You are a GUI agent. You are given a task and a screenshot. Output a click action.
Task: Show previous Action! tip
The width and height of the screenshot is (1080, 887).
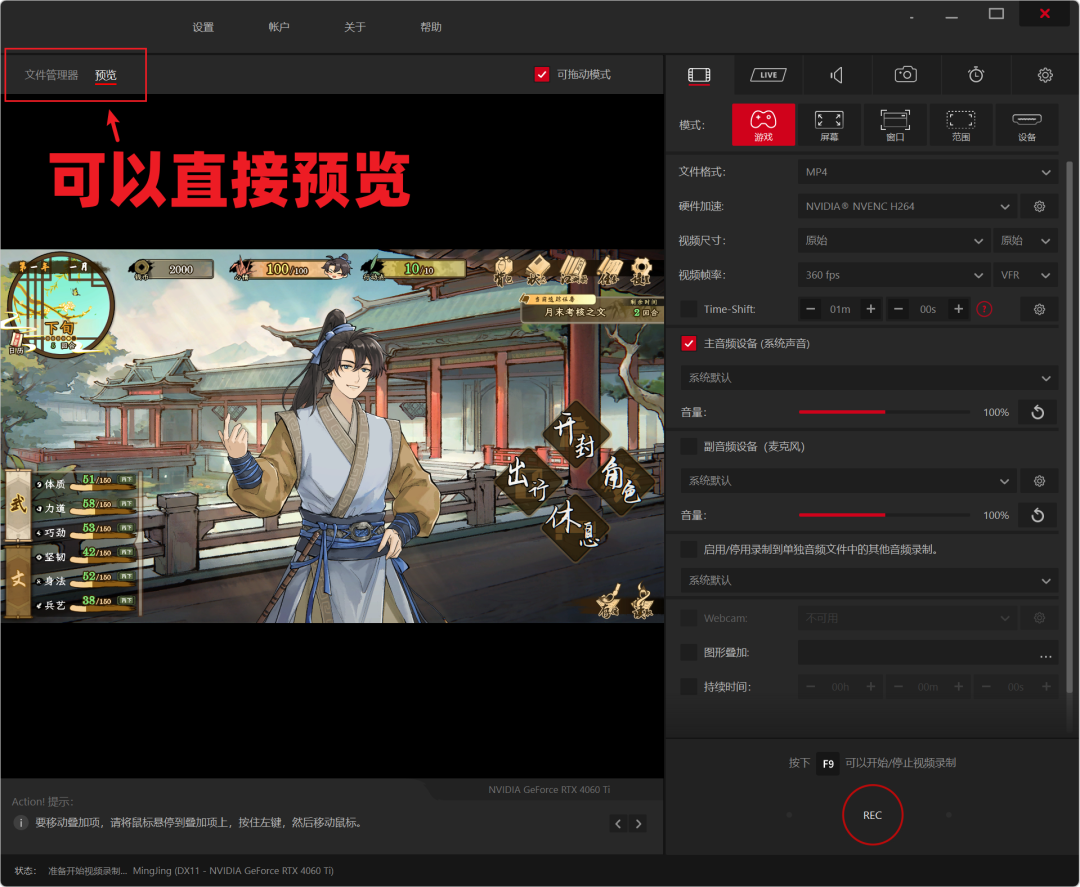click(618, 824)
